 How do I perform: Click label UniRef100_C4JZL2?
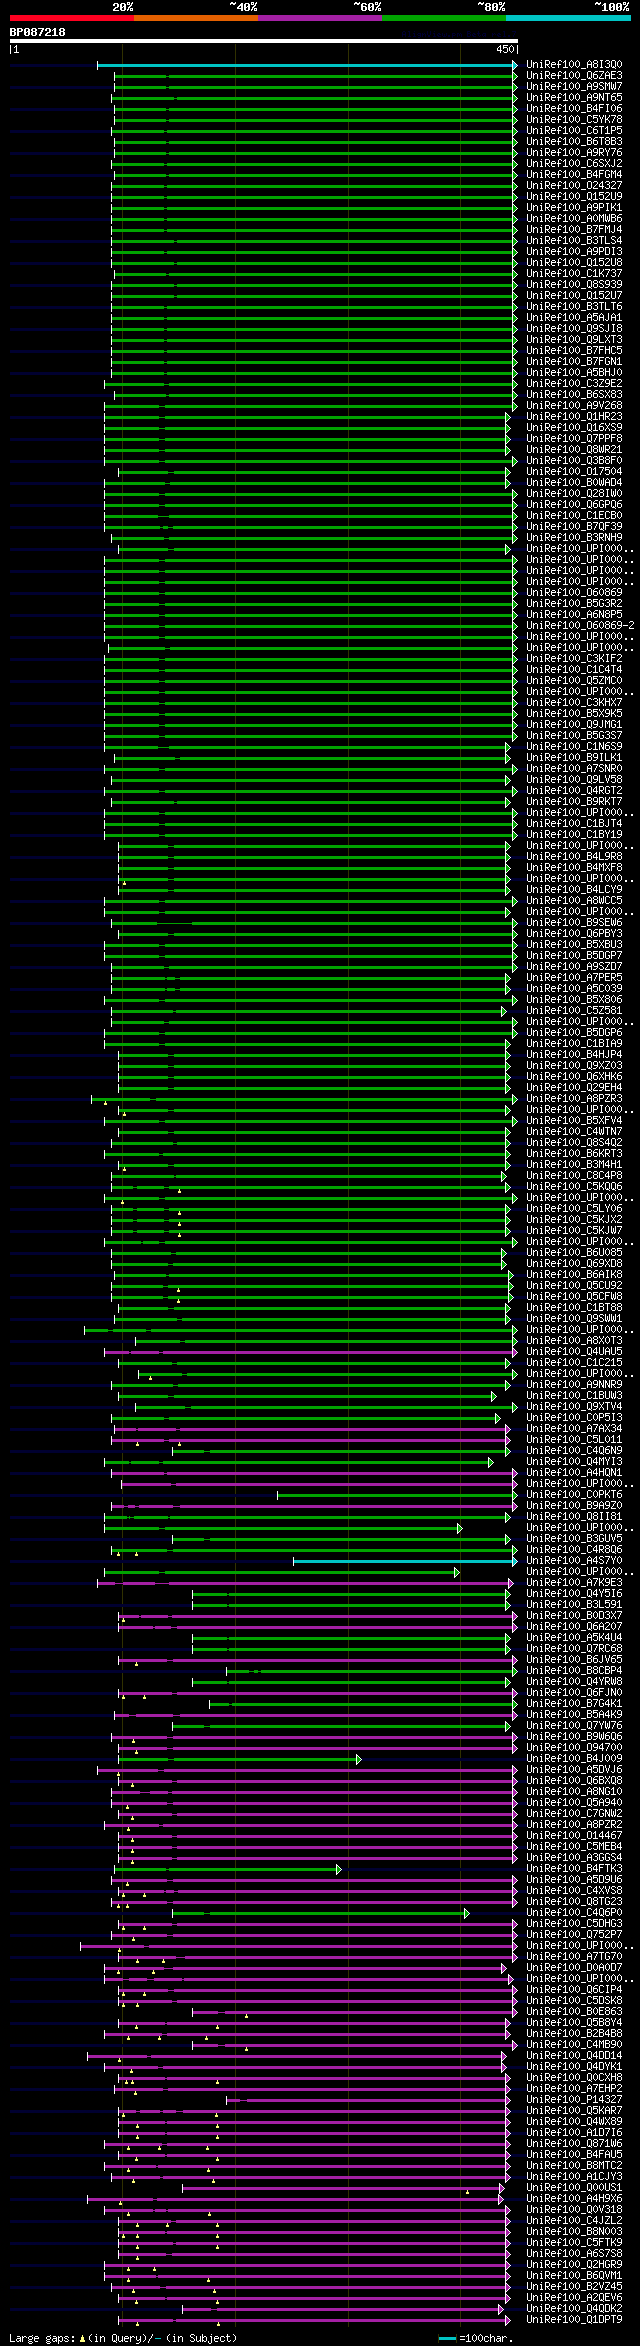point(574,2221)
